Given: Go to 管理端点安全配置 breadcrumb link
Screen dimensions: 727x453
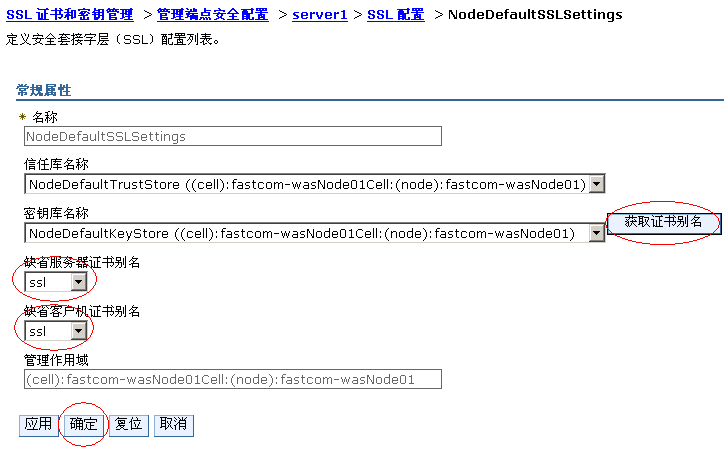Looking at the screenshot, I should [x=213, y=15].
